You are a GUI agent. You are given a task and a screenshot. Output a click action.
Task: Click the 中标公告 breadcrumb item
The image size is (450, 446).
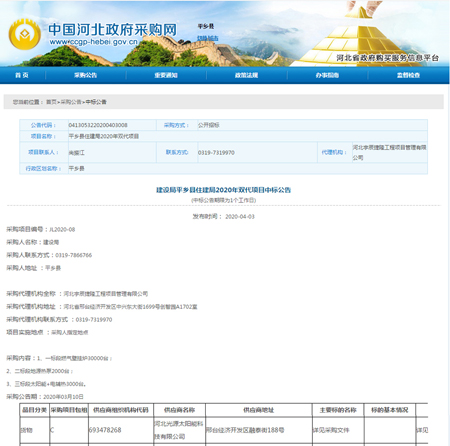point(96,102)
